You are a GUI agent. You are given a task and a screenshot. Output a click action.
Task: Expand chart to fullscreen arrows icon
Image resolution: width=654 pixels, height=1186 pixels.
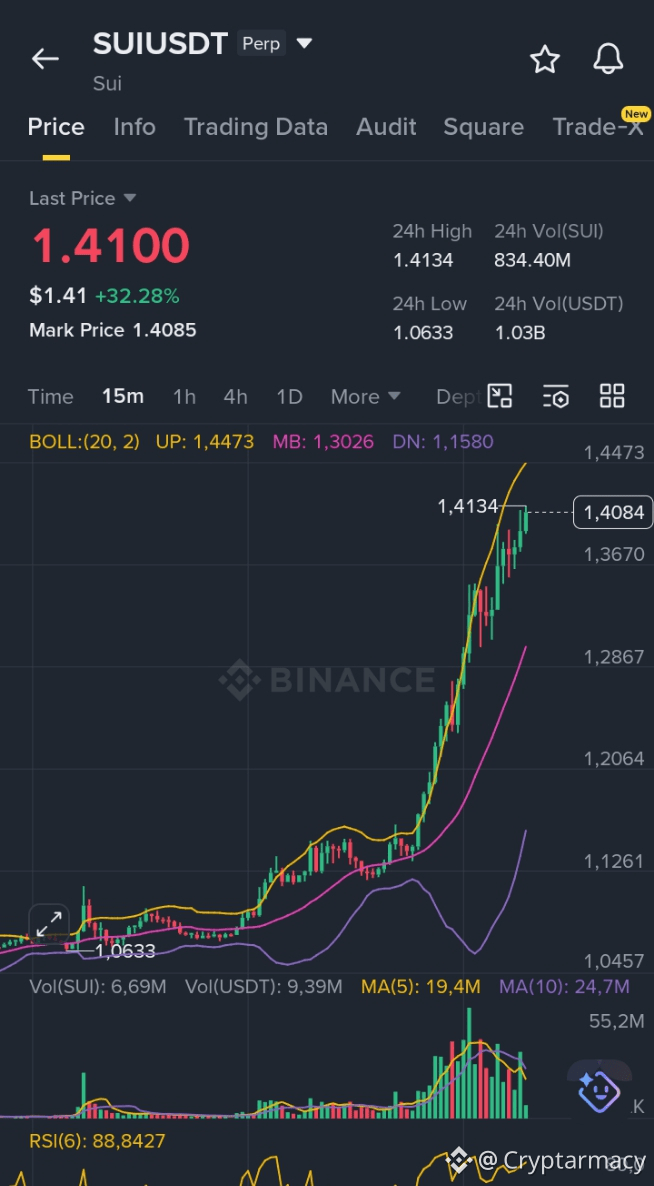tap(49, 924)
